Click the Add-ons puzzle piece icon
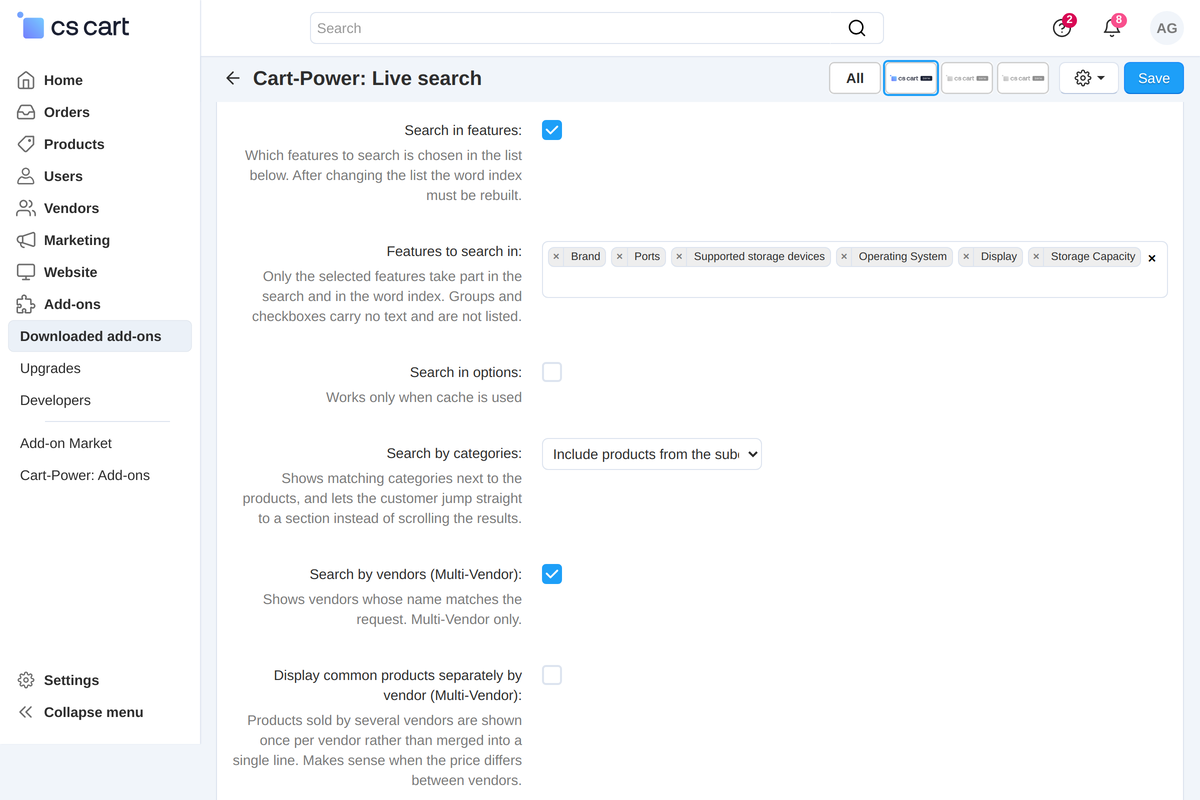The height and width of the screenshot is (800, 1200). 26,304
